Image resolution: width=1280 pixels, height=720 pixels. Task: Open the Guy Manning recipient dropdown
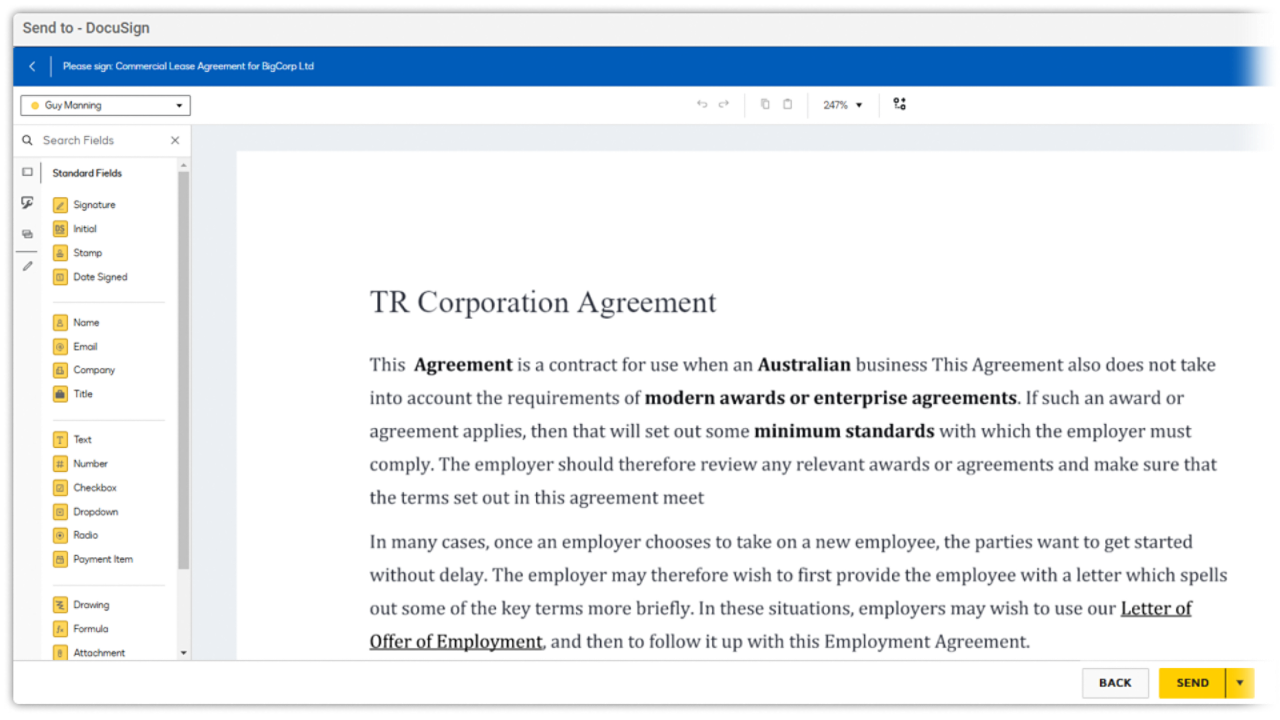tap(105, 105)
